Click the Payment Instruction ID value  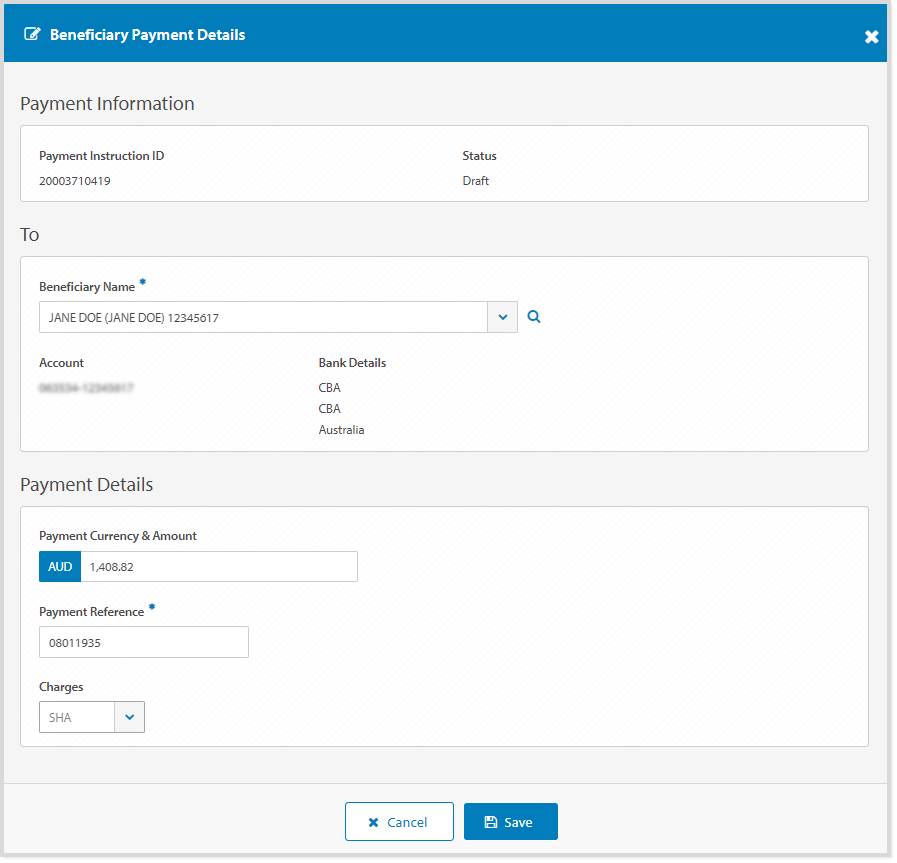73,180
